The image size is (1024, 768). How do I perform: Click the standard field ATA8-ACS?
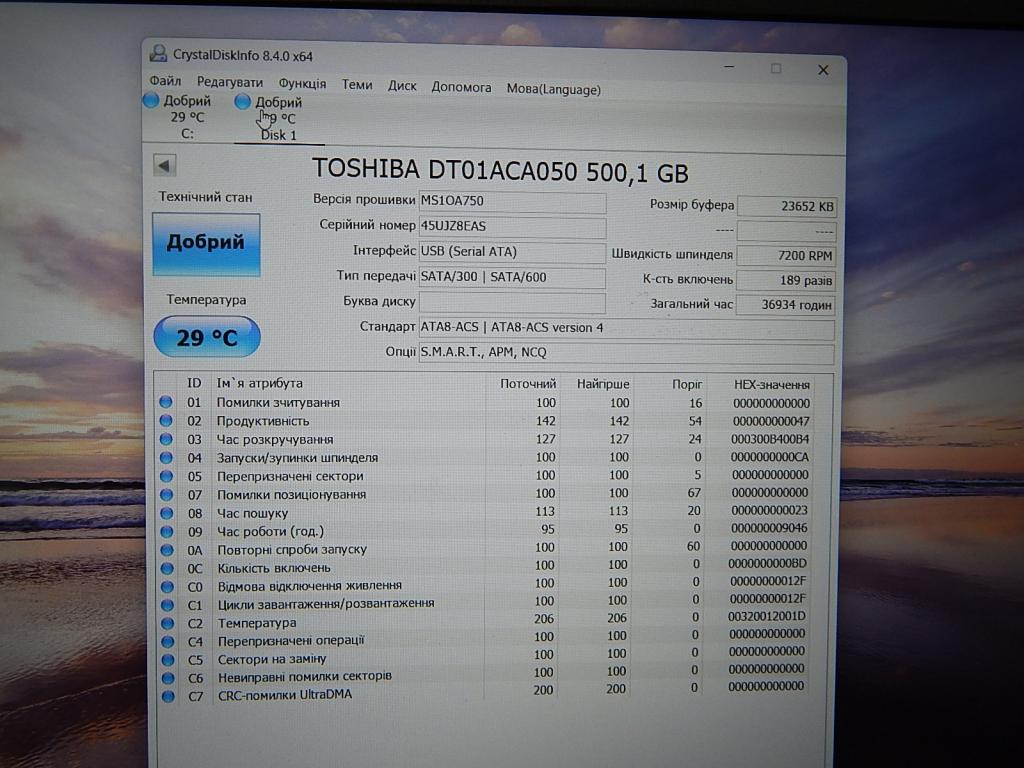pyautogui.click(x=626, y=328)
